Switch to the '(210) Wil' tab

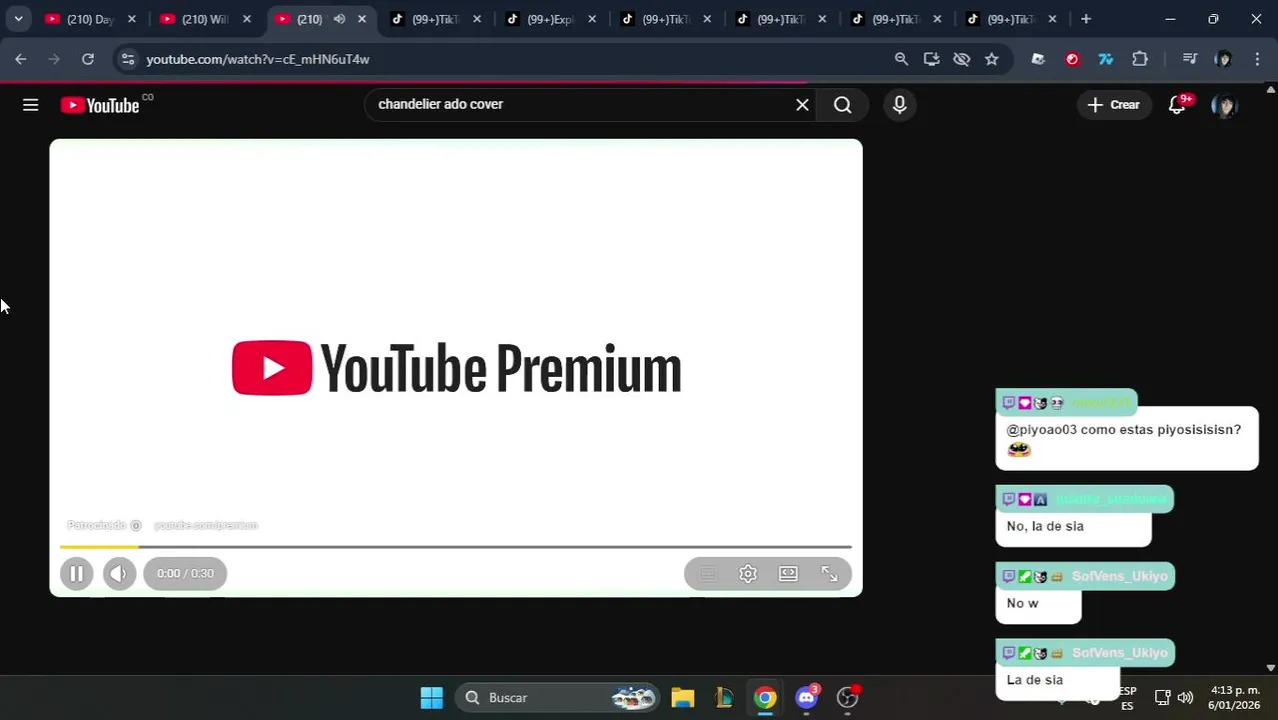tap(206, 19)
